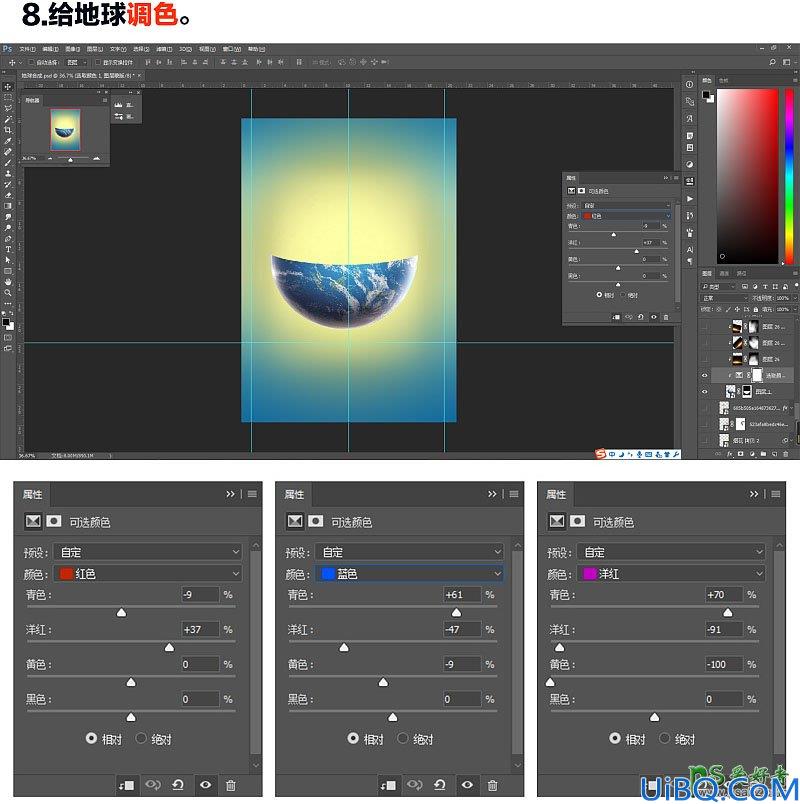This screenshot has width=800, height=804.
Task: Select 相对 radio in the blue 蓝色 panel
Action: (x=353, y=738)
